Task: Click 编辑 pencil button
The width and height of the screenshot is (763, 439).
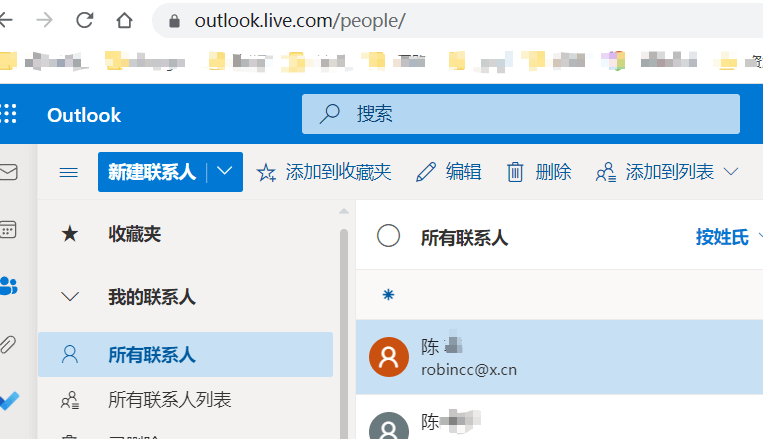Action: (x=449, y=172)
